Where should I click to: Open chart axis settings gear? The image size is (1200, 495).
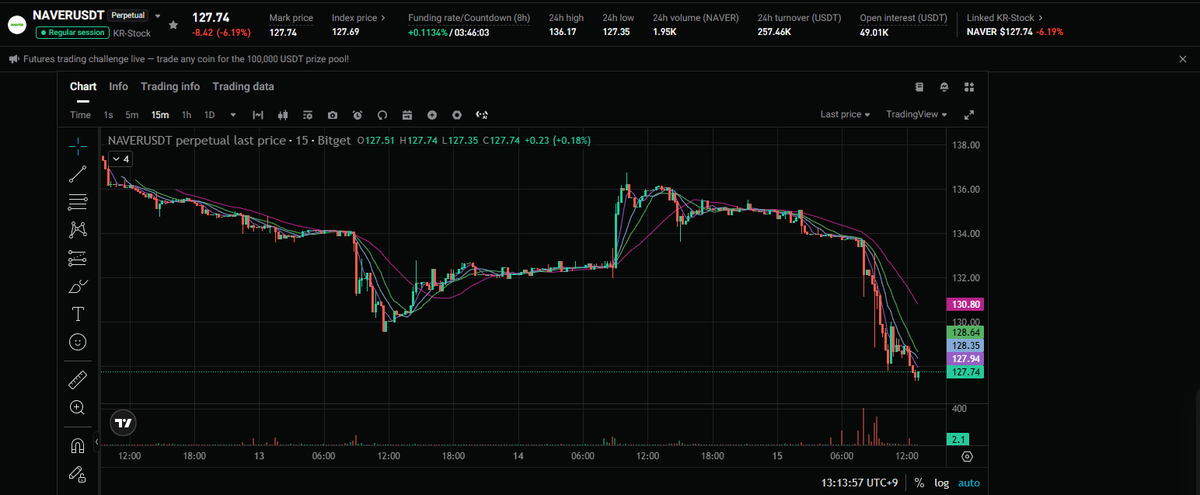(x=966, y=456)
